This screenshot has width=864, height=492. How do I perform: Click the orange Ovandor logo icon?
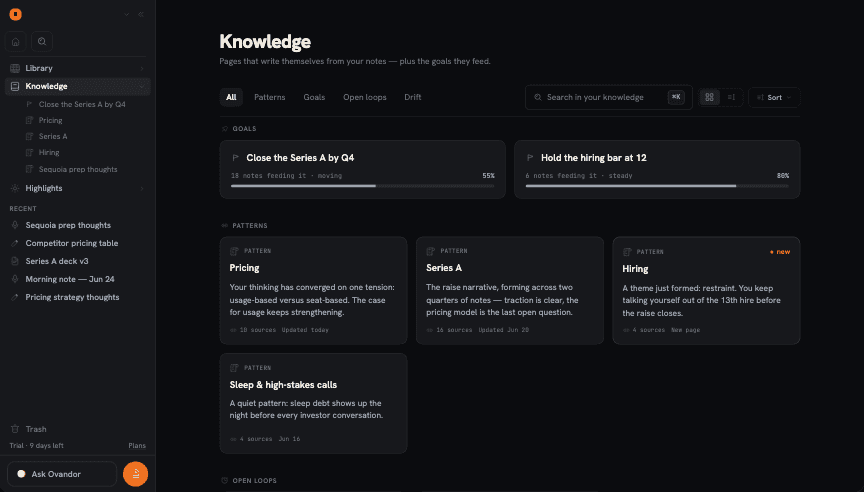pyautogui.click(x=15, y=14)
